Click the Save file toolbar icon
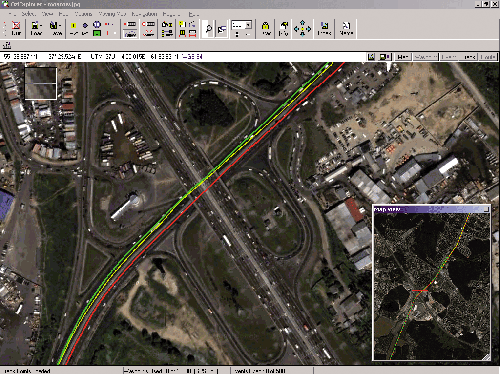 [55, 28]
